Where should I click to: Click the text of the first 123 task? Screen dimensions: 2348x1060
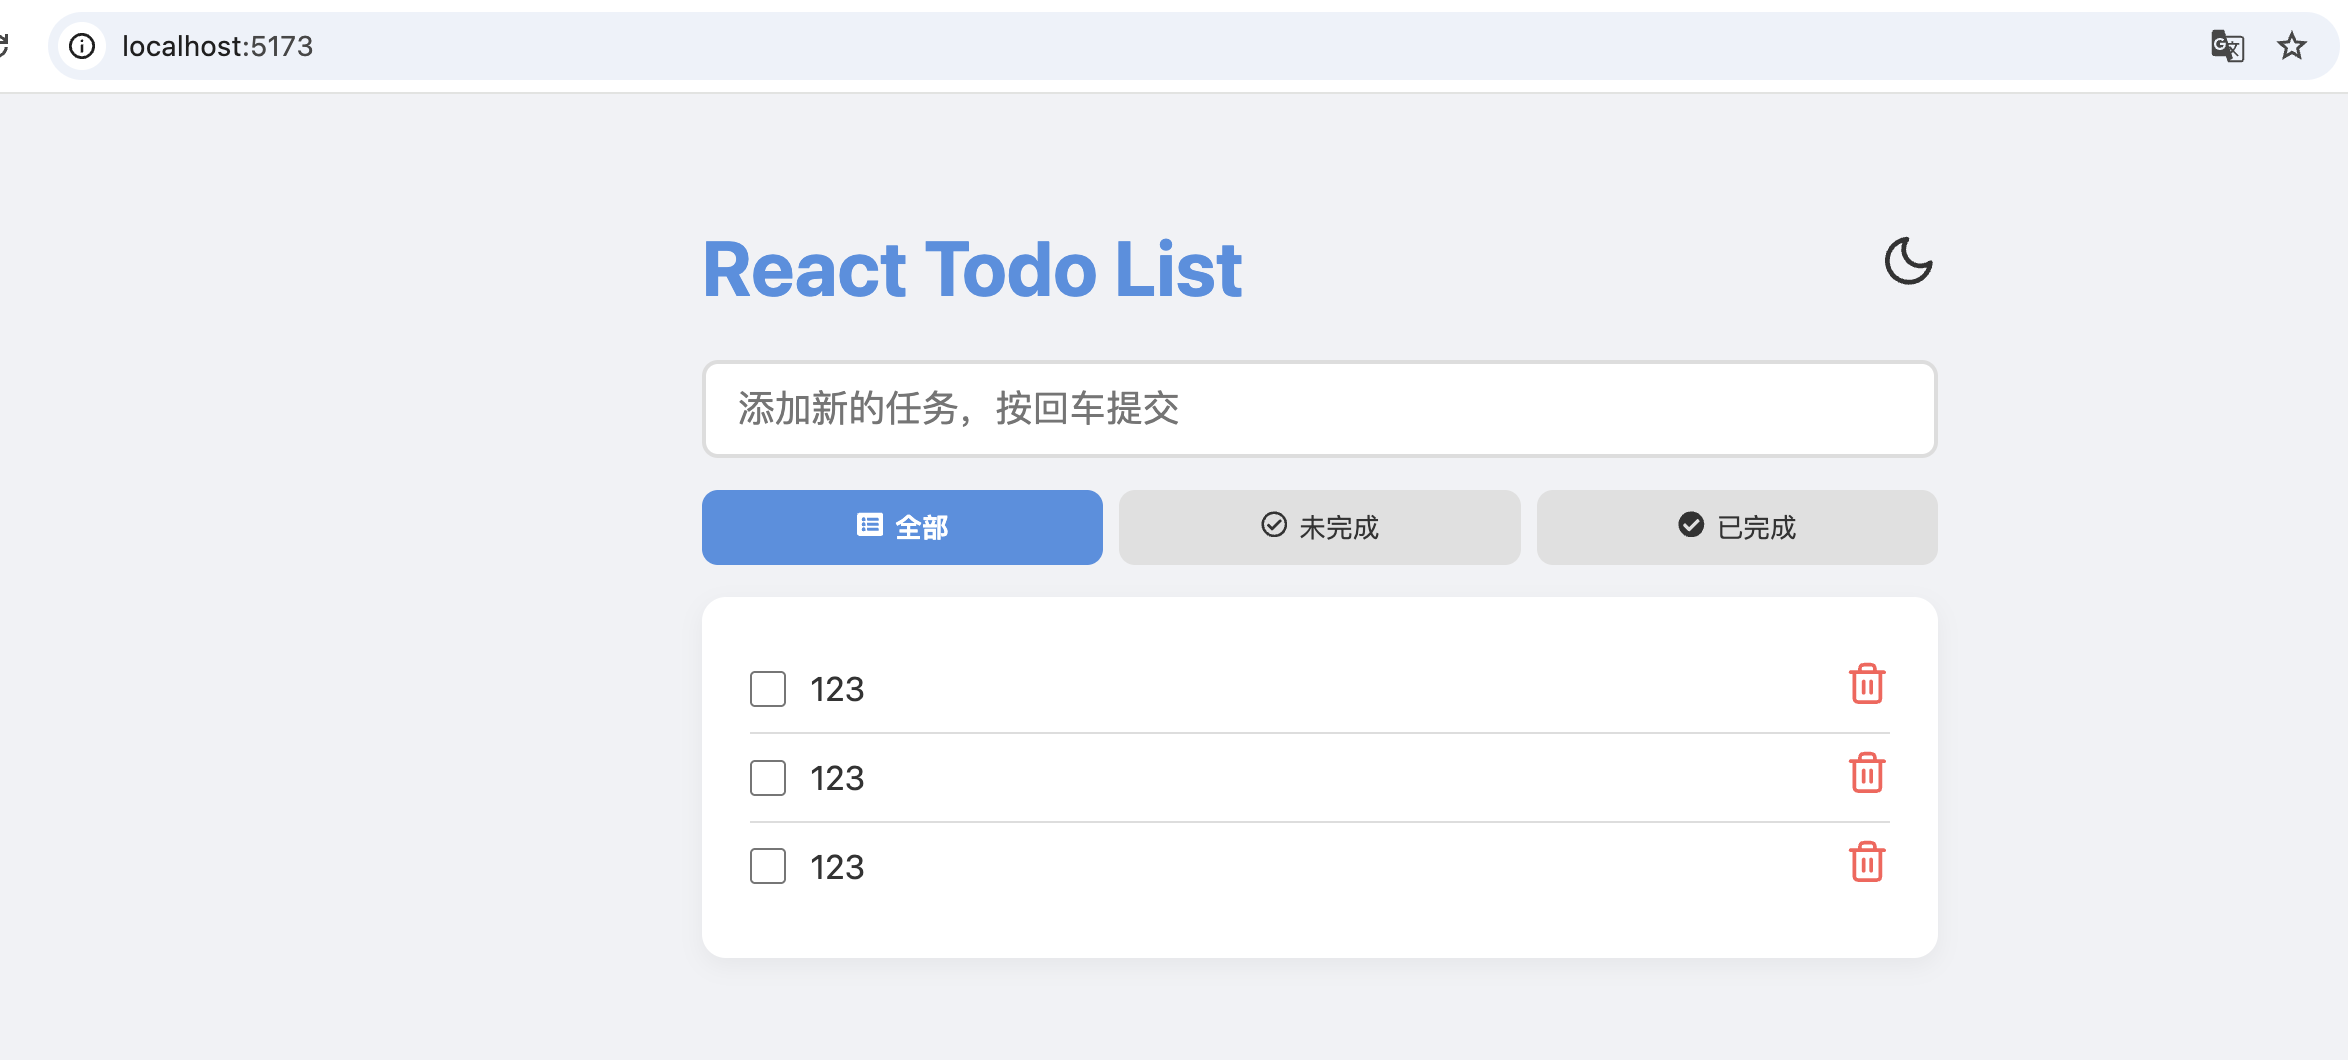coord(837,689)
